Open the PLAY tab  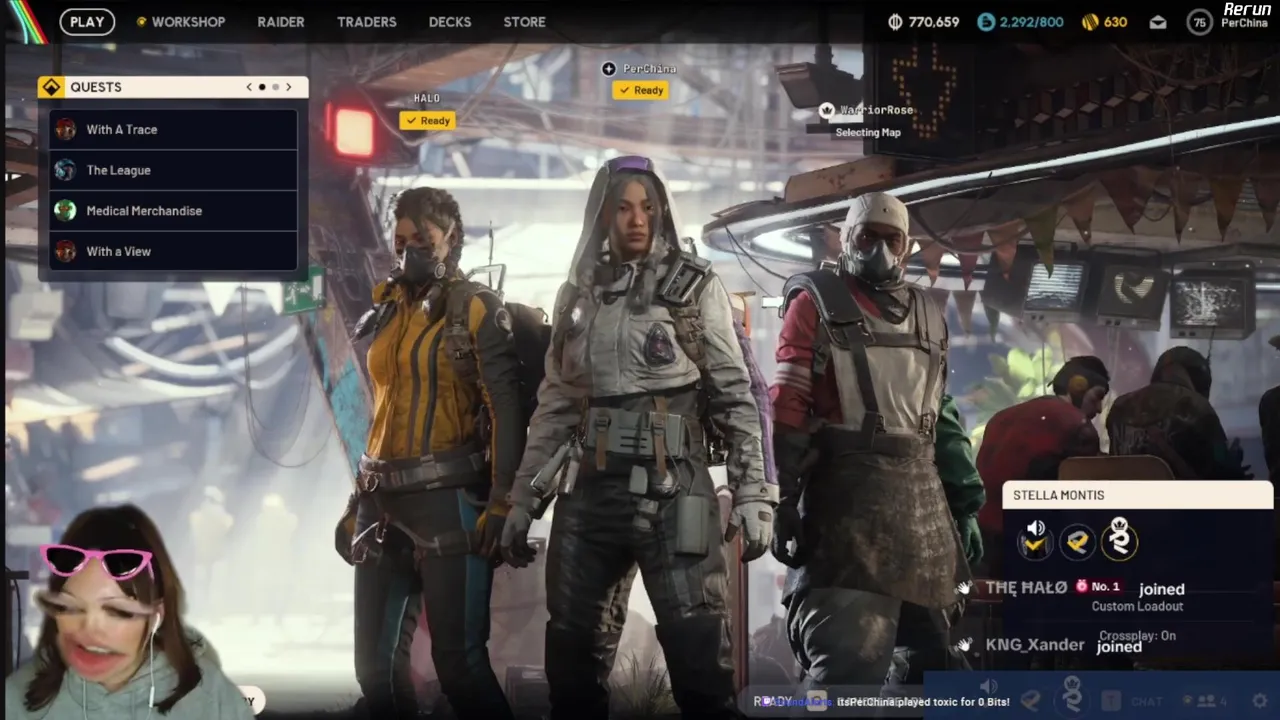coord(87,22)
